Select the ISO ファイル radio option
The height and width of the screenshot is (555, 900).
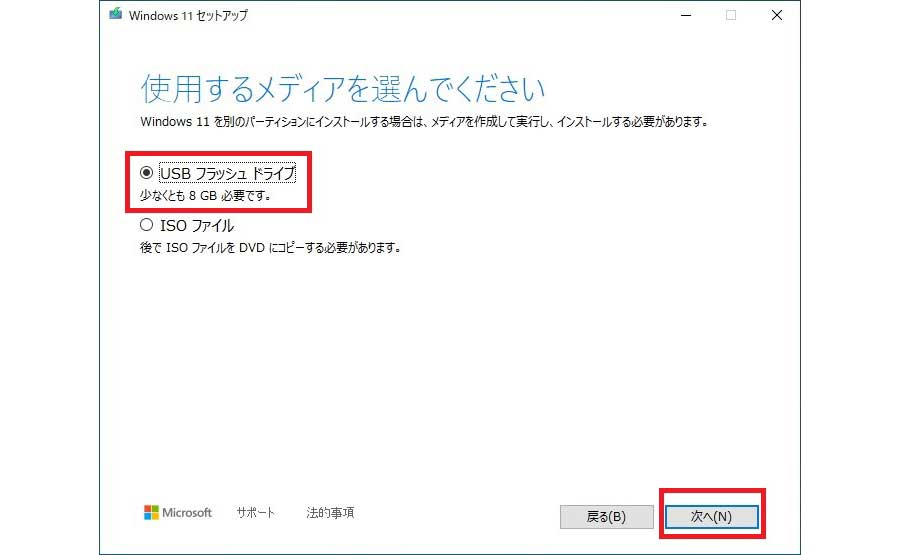146,225
